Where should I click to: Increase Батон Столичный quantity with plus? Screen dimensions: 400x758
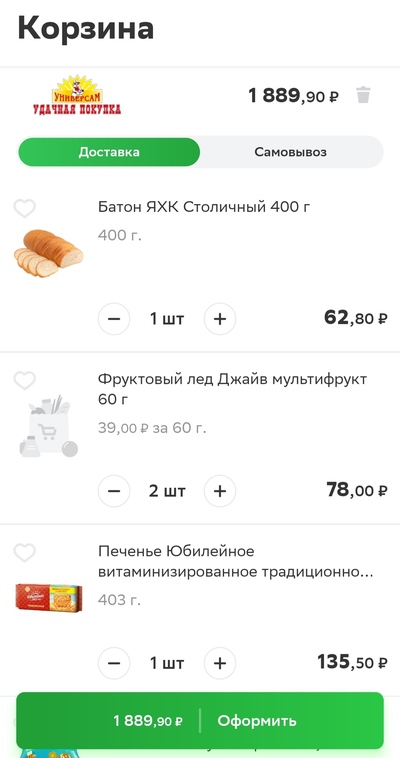[220, 319]
